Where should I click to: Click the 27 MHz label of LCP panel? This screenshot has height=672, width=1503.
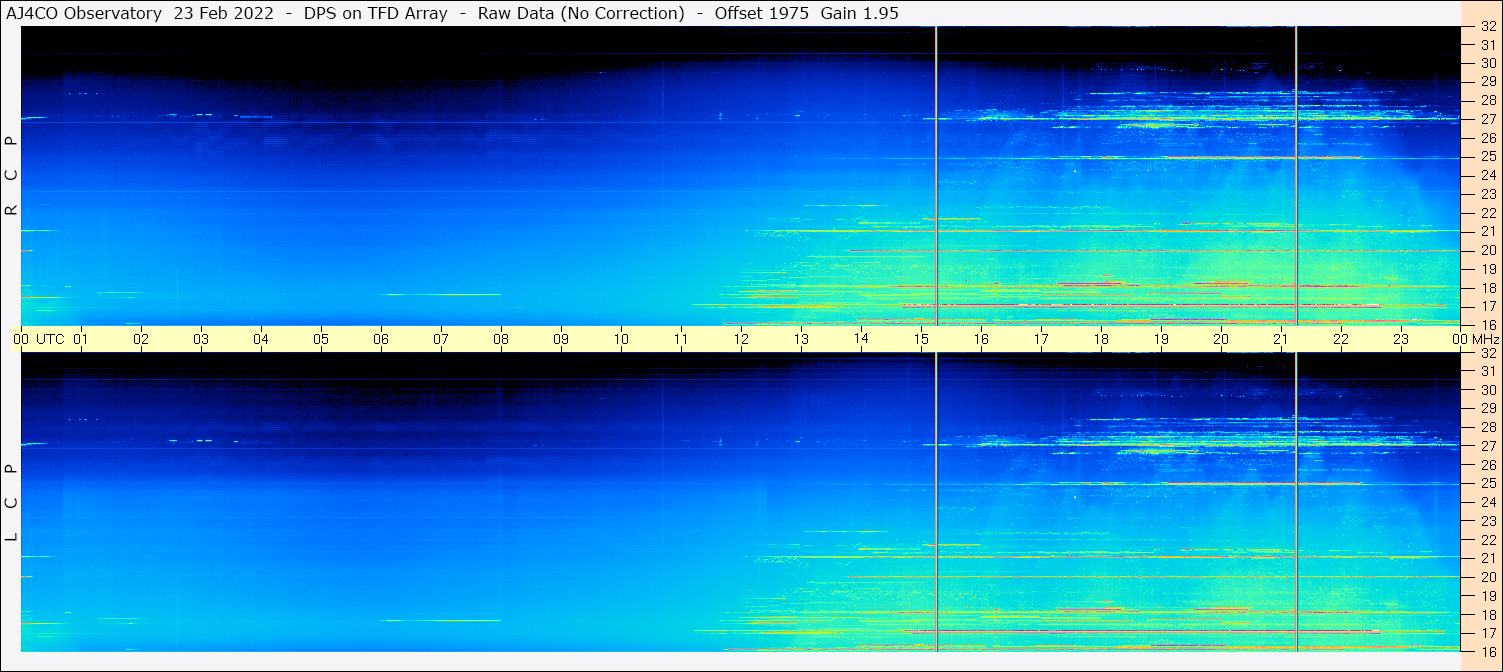(x=1488, y=446)
